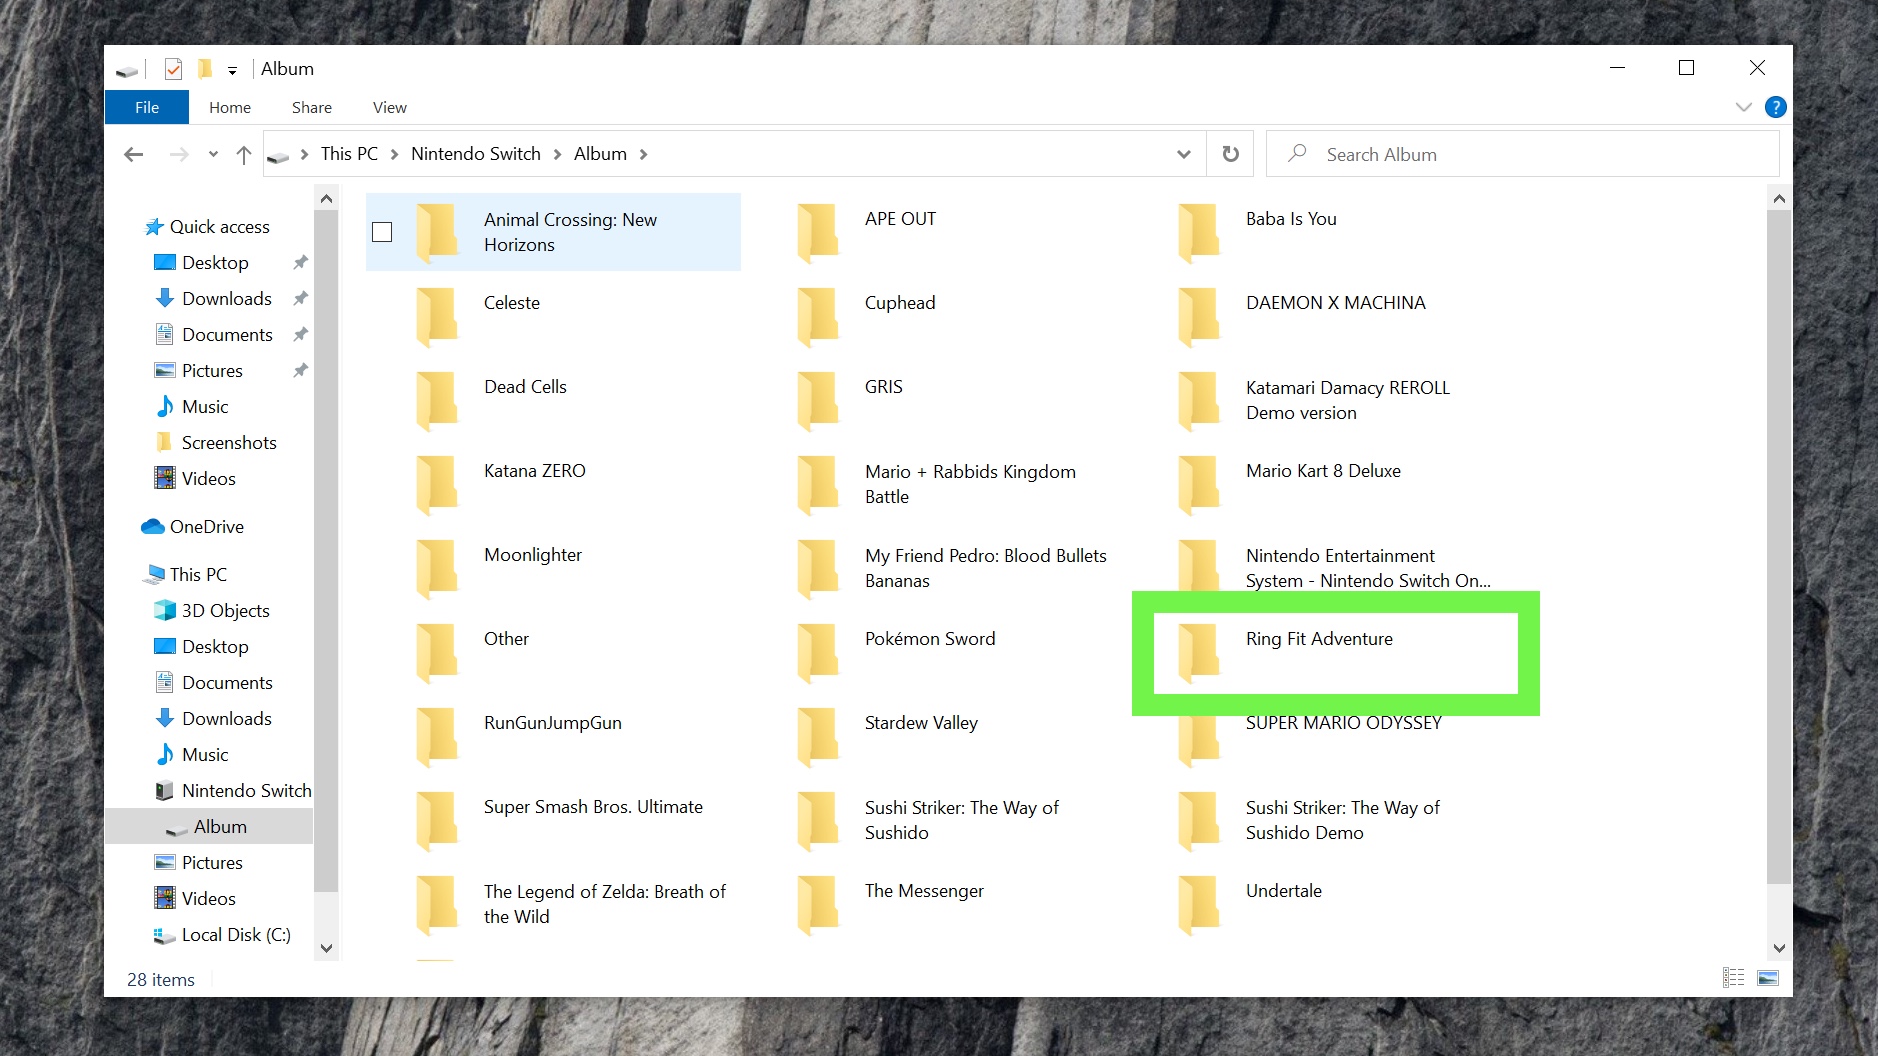Click the Properties checkmark icon in title bar
This screenshot has width=1878, height=1056.
(173, 69)
